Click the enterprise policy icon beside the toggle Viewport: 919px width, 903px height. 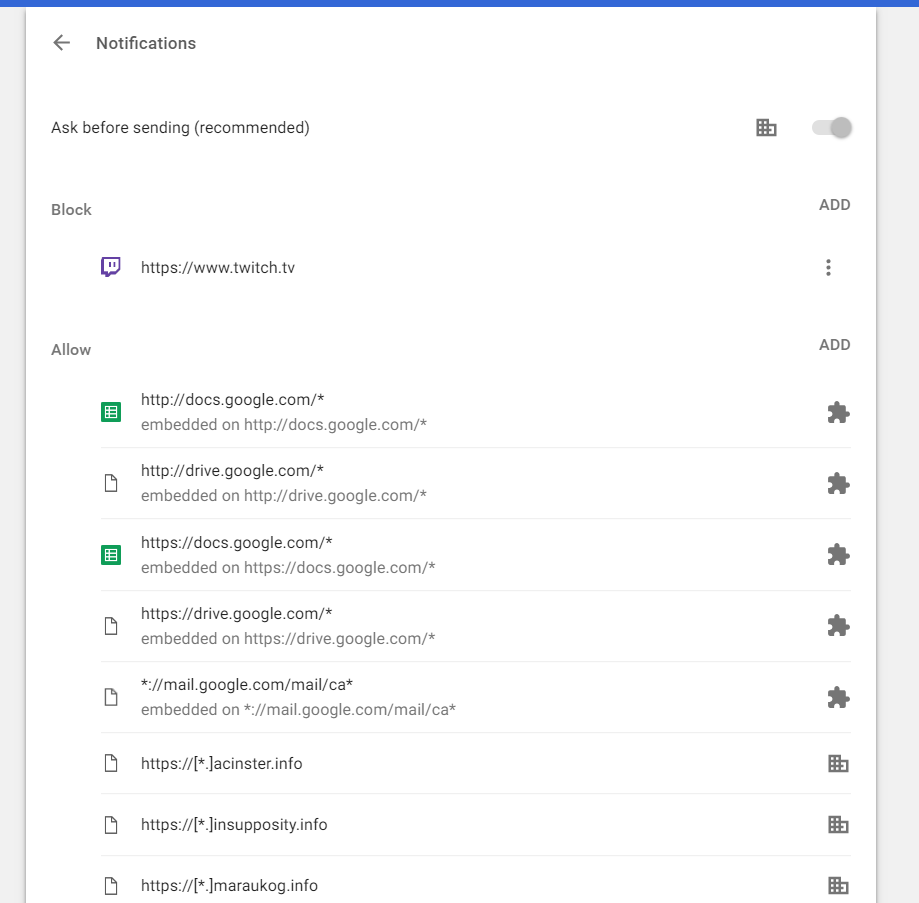point(766,128)
